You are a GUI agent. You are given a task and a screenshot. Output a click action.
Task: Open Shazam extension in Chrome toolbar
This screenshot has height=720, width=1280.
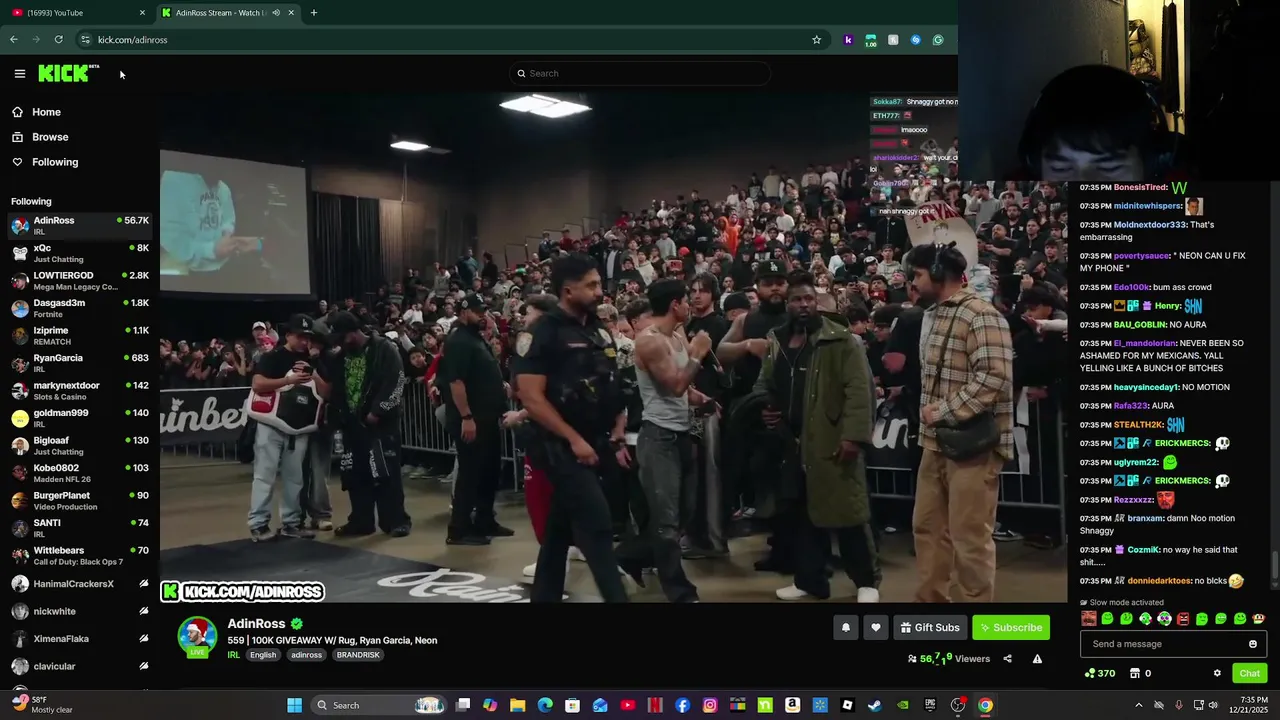coord(915,40)
